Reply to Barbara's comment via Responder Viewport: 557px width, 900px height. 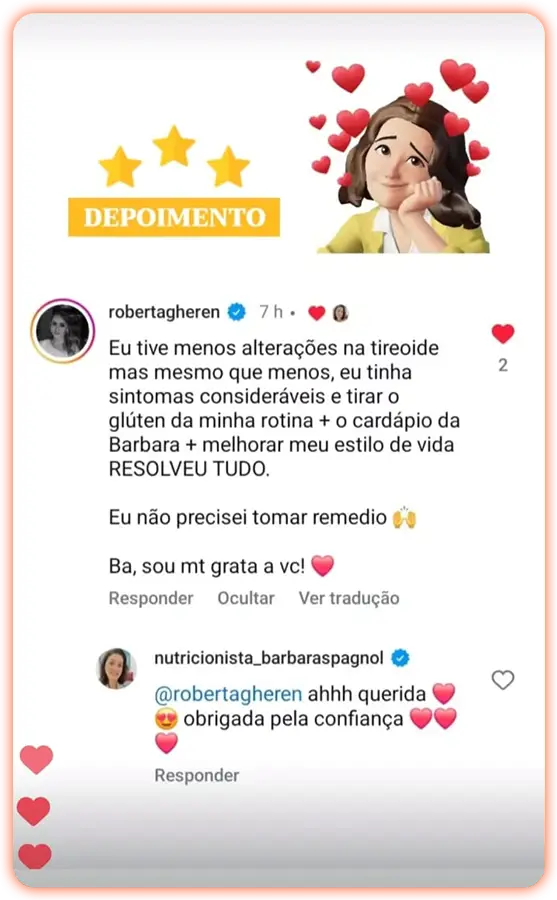197,775
